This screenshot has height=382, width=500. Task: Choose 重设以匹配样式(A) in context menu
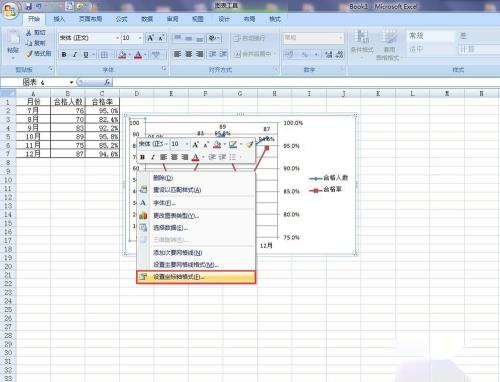pos(196,190)
